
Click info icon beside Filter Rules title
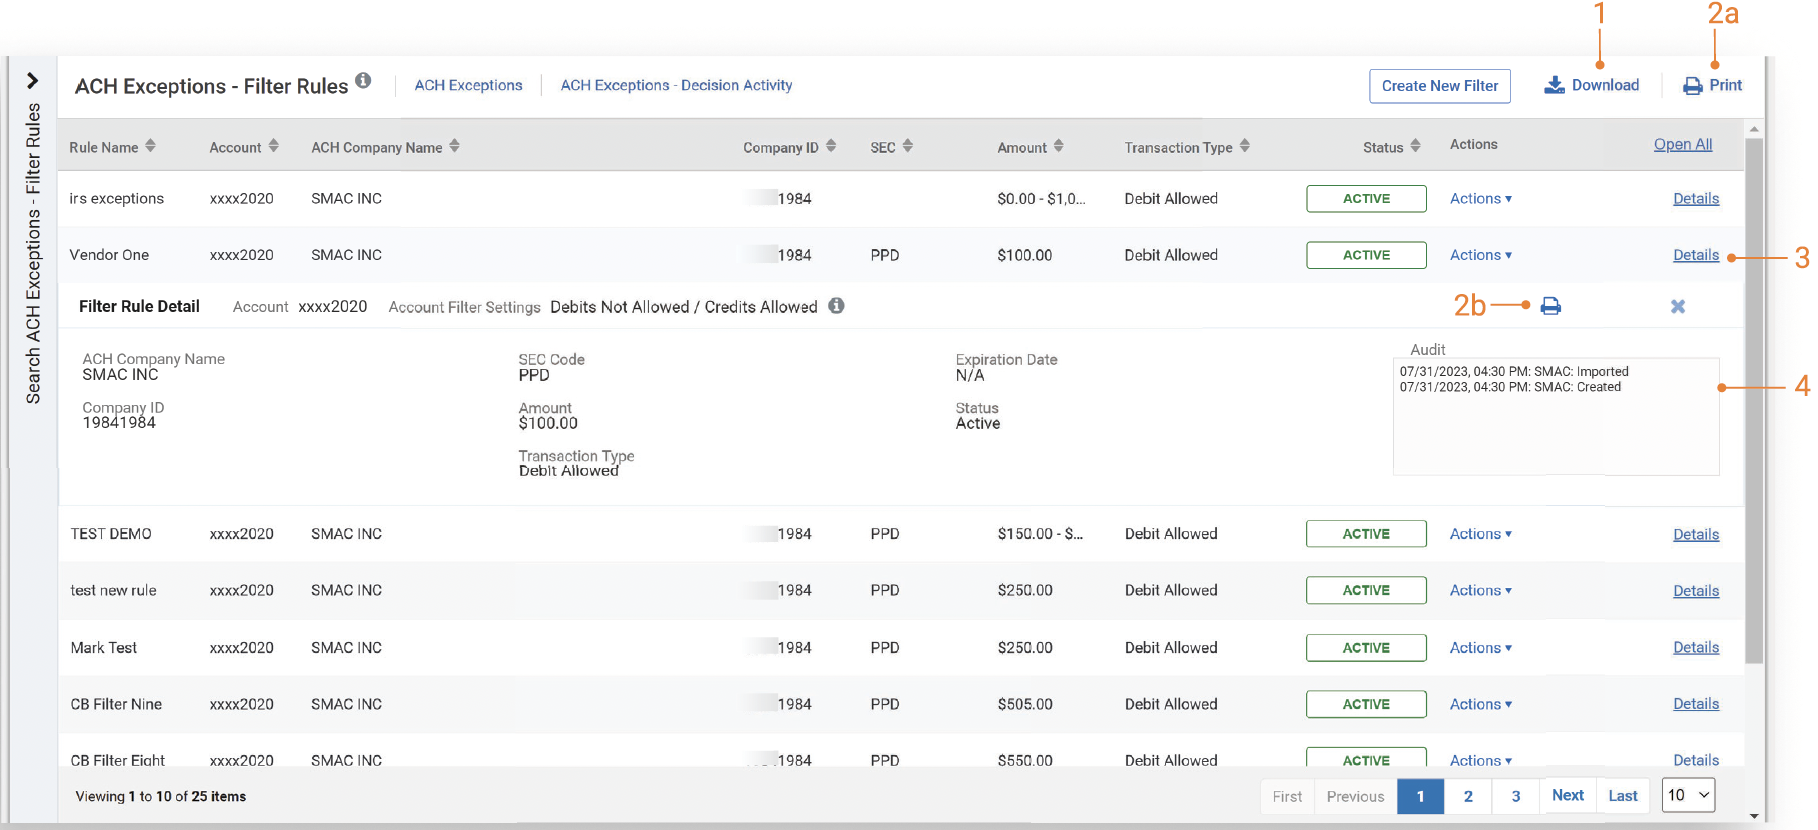pos(363,81)
